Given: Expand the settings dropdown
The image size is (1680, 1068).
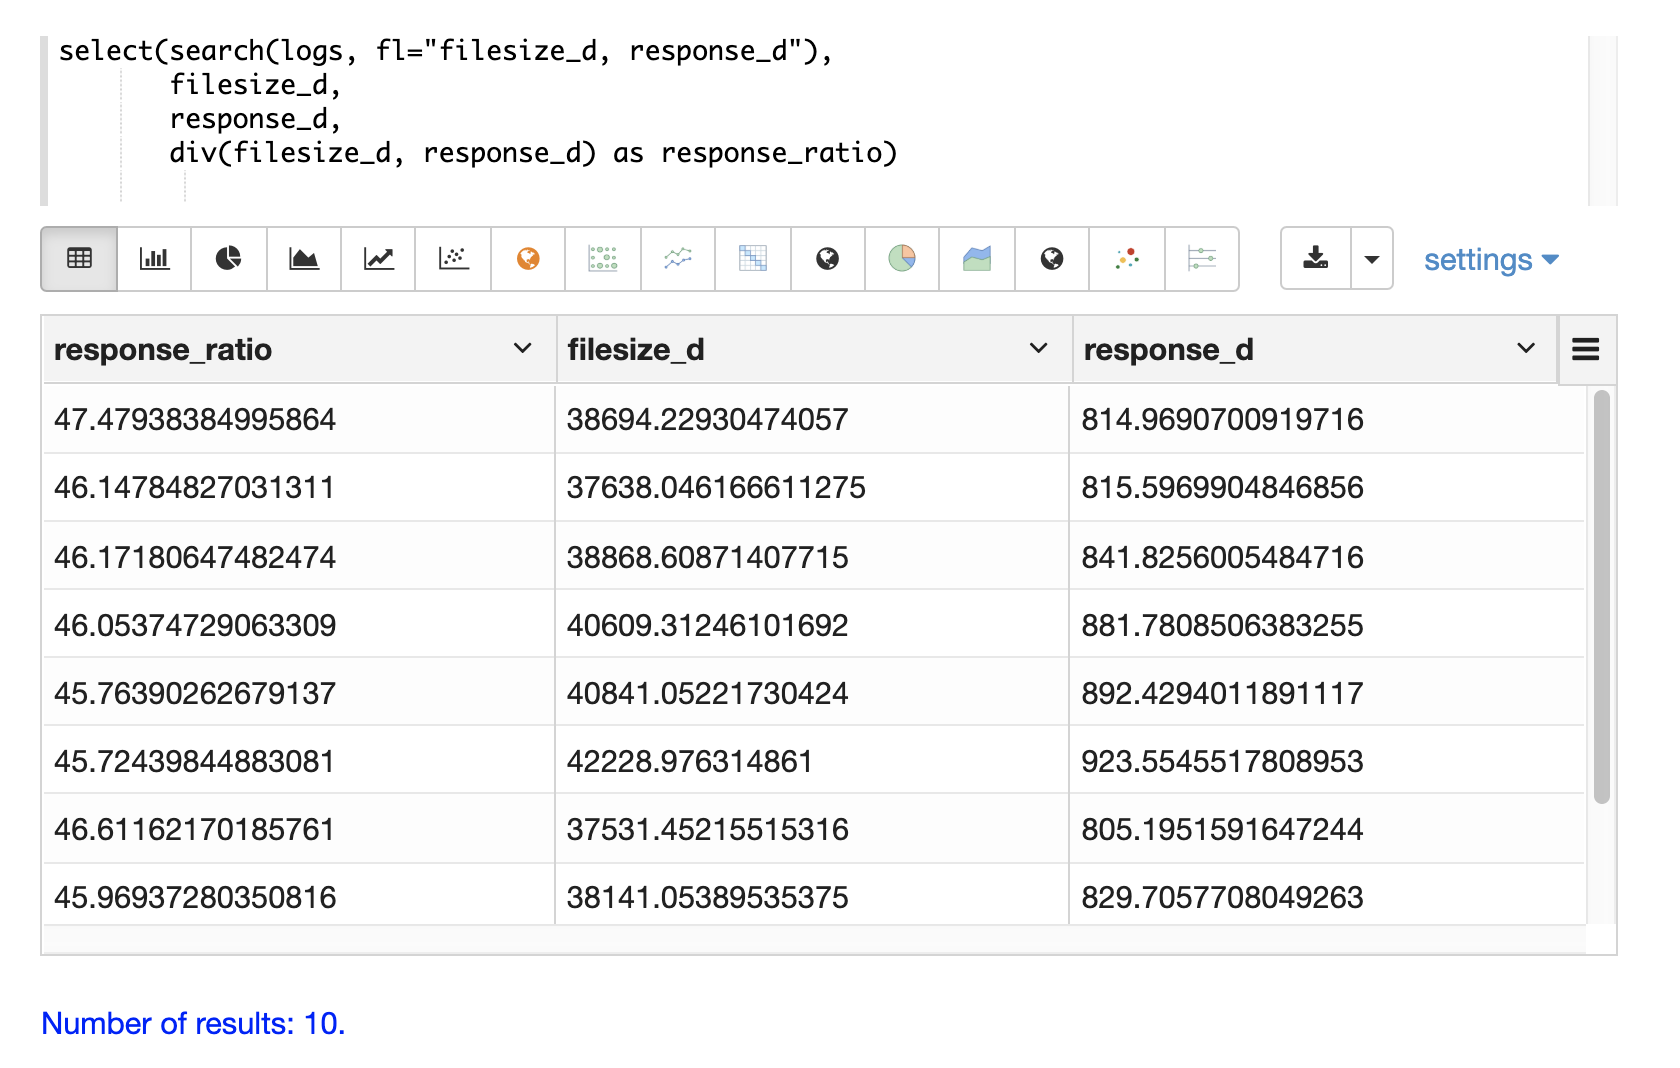Looking at the screenshot, I should [x=1490, y=260].
